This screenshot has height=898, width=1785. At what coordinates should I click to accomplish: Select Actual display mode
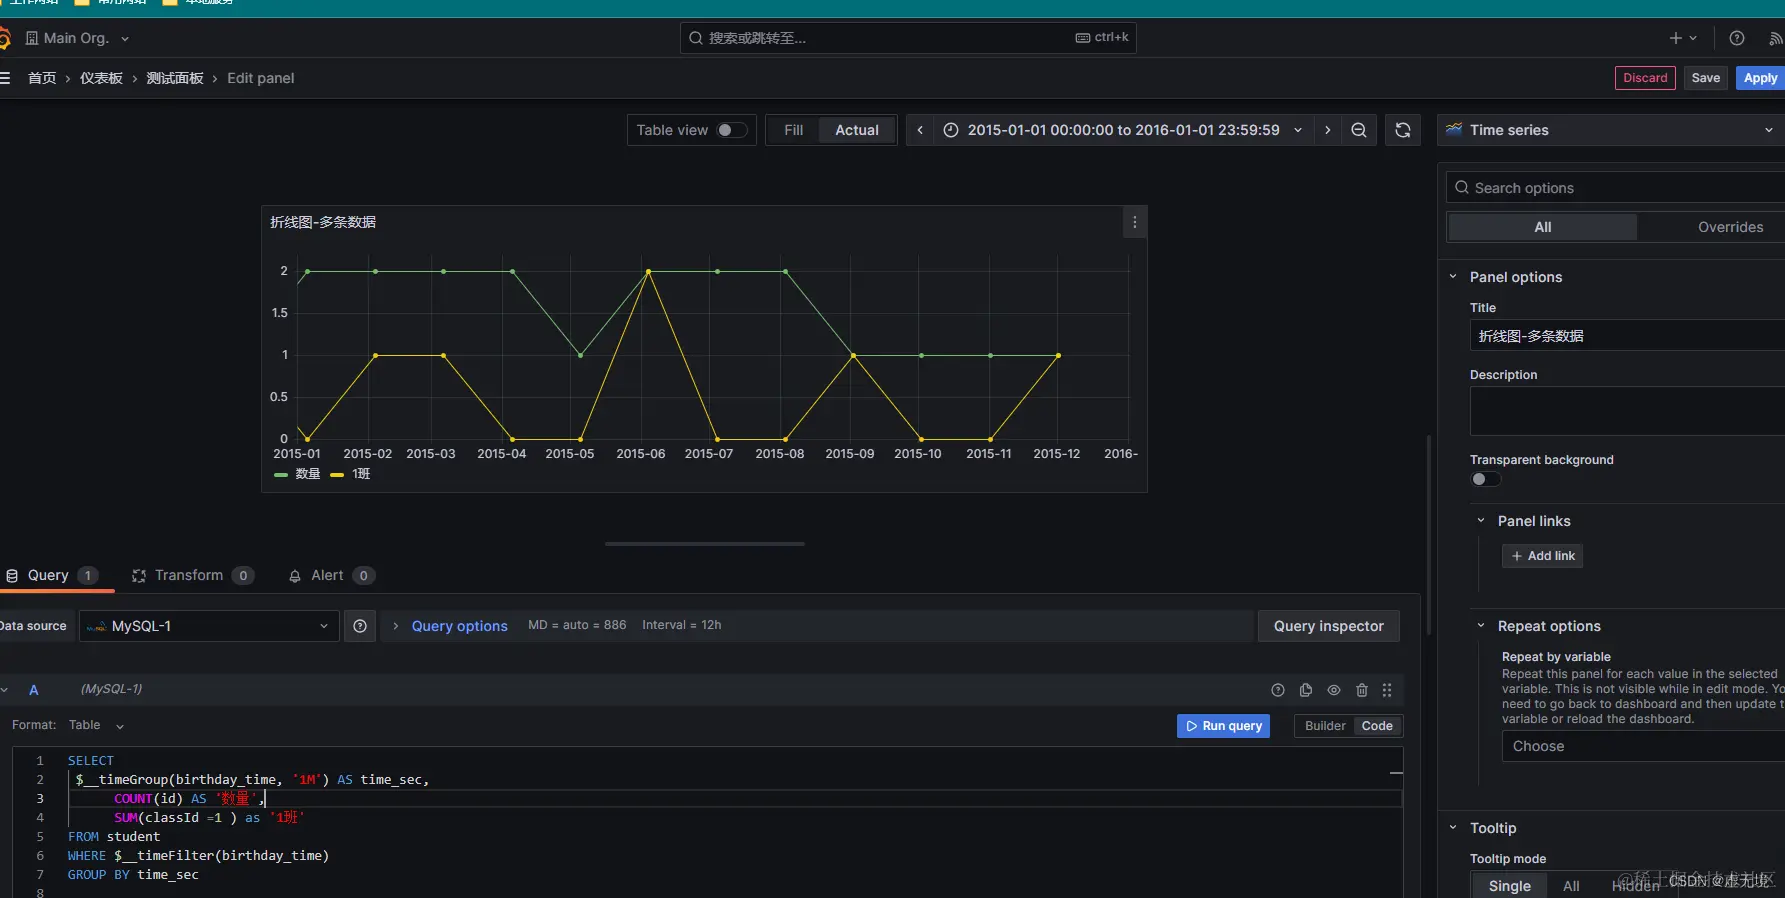pos(857,130)
